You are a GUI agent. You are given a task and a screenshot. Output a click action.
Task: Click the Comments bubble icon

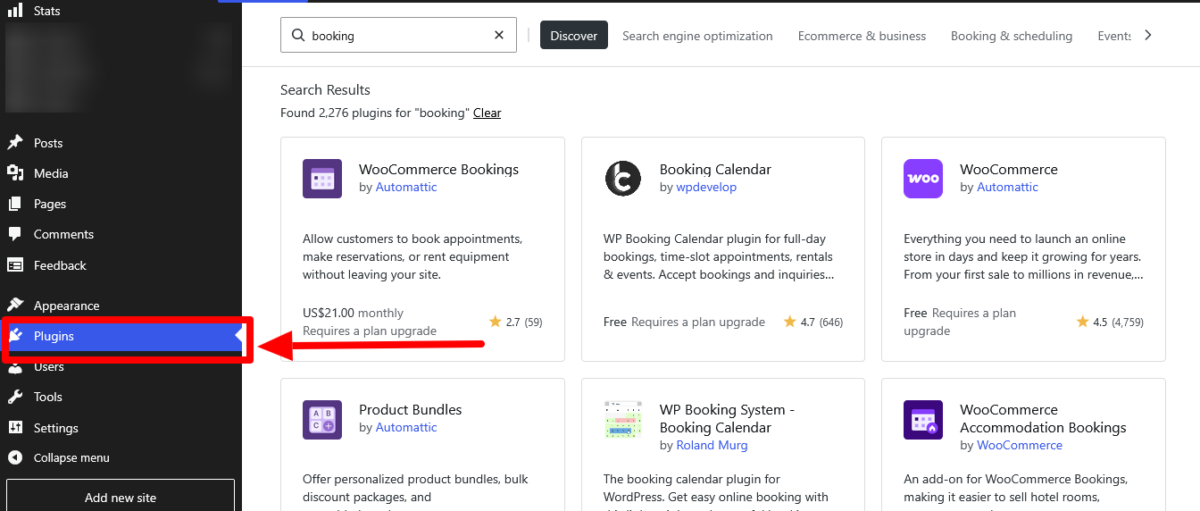point(15,234)
